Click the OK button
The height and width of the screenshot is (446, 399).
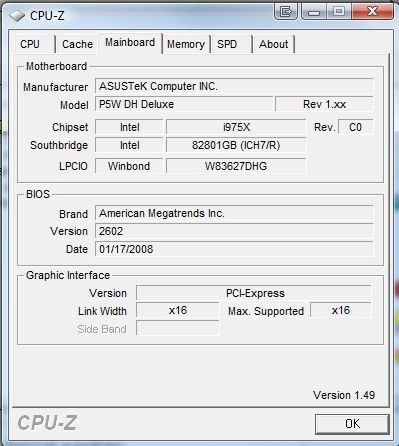click(352, 424)
